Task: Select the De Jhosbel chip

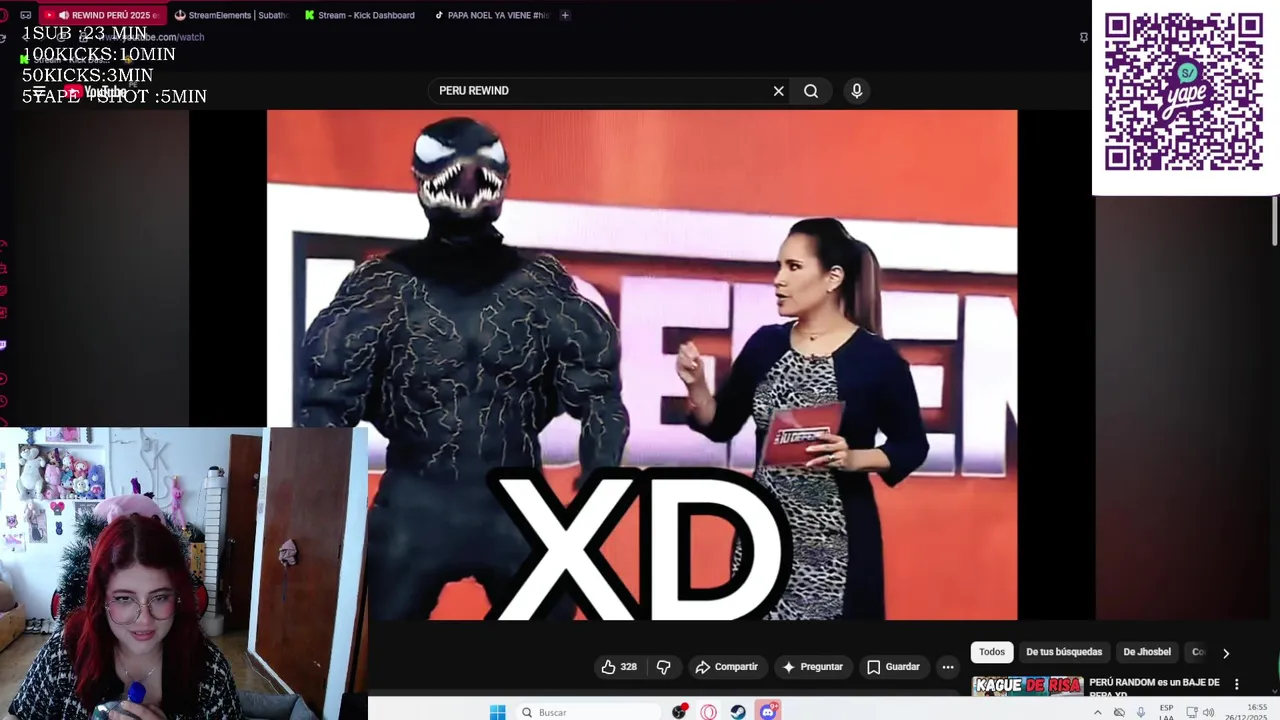Action: coord(1147,652)
